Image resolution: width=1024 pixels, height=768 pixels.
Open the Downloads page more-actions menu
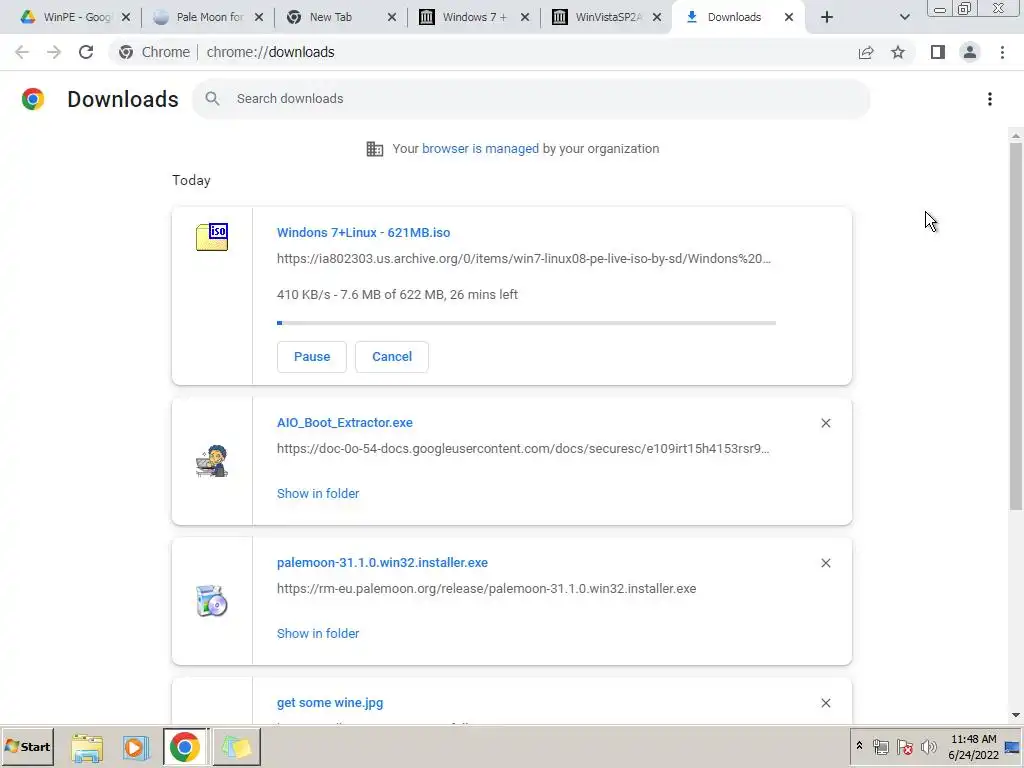click(x=990, y=99)
